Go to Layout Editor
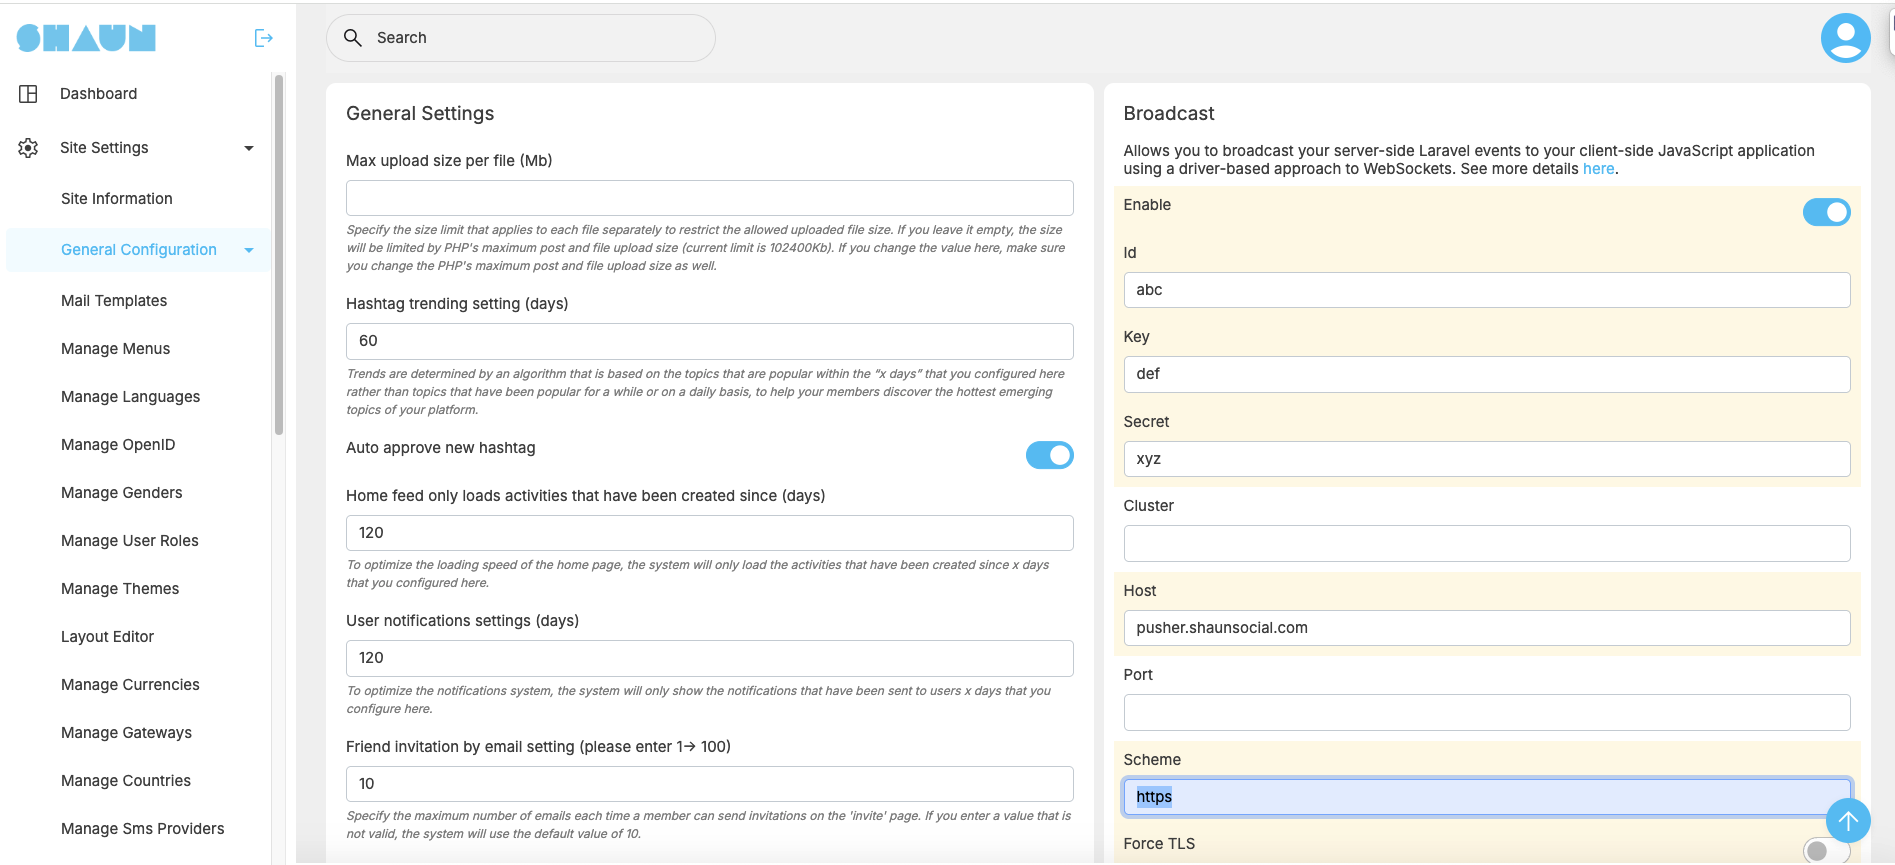 point(107,637)
